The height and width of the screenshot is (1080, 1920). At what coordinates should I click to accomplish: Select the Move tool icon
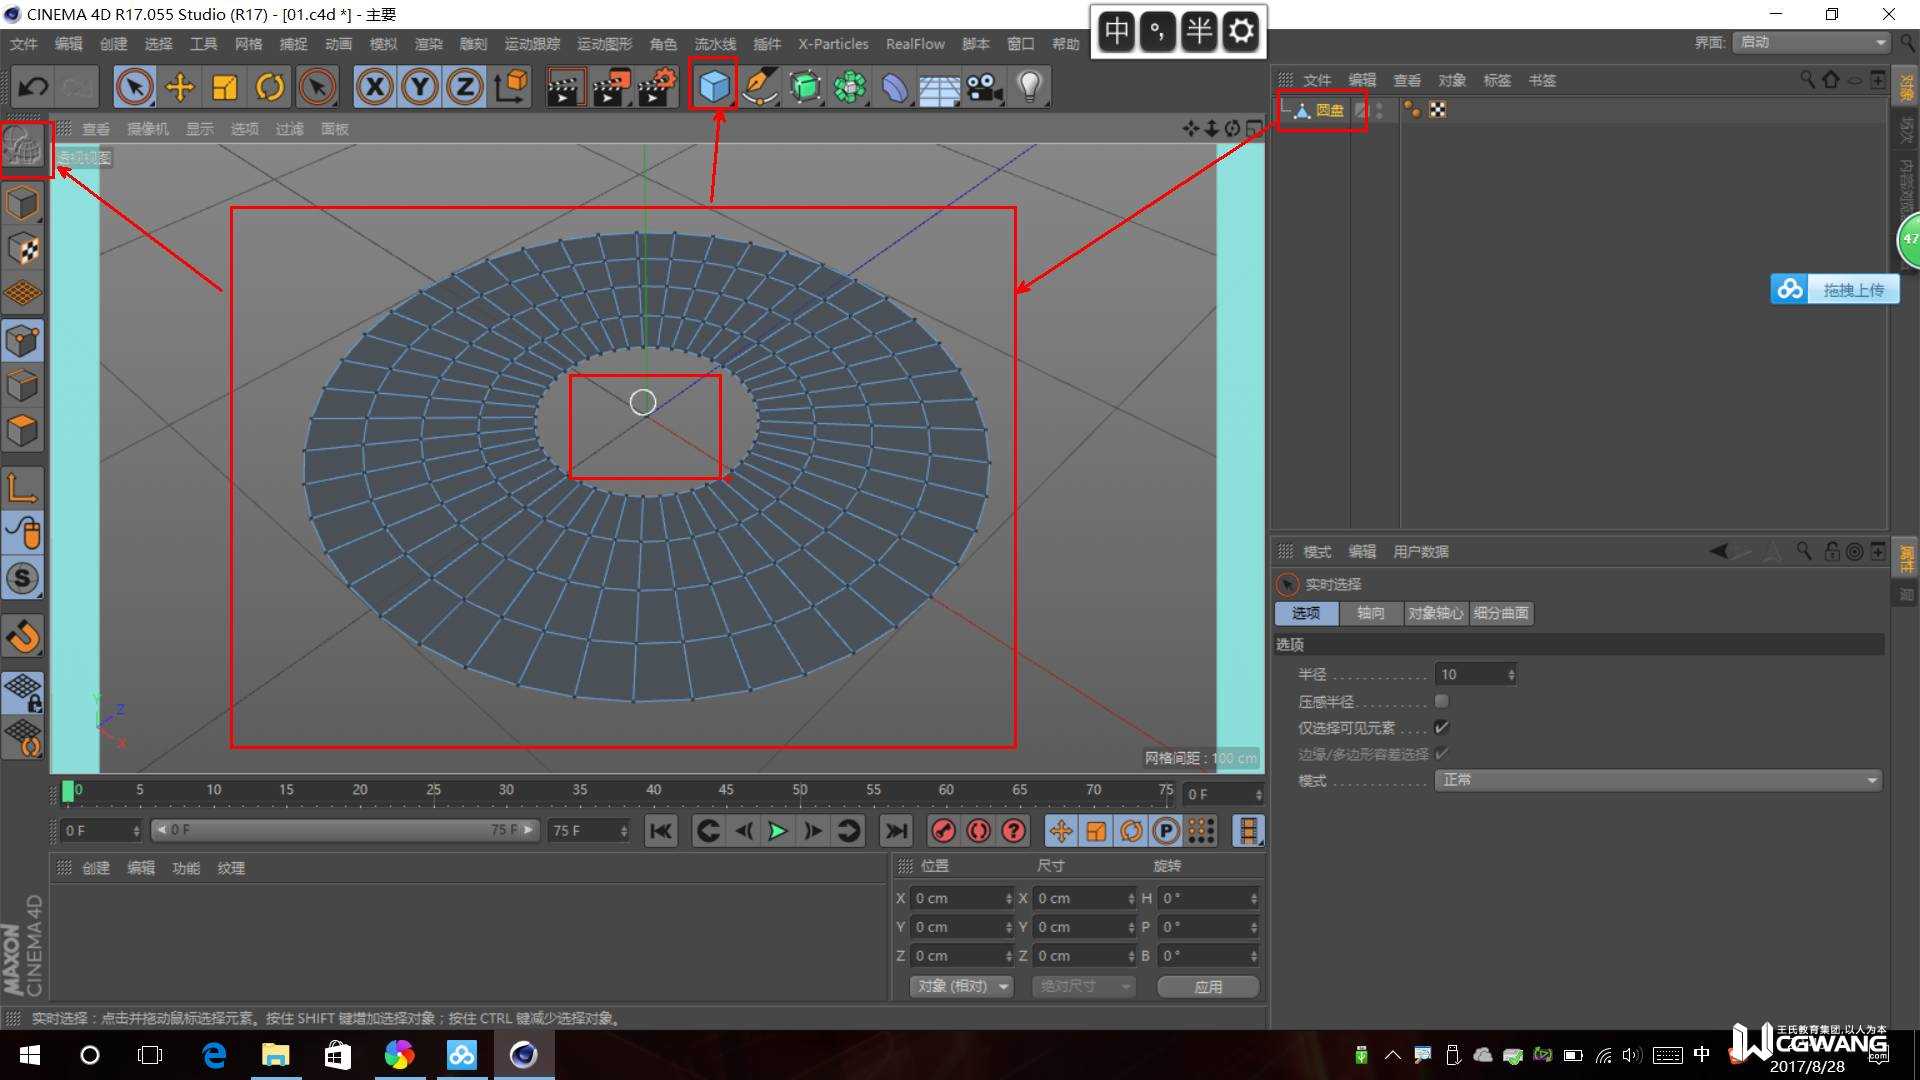pyautogui.click(x=180, y=87)
